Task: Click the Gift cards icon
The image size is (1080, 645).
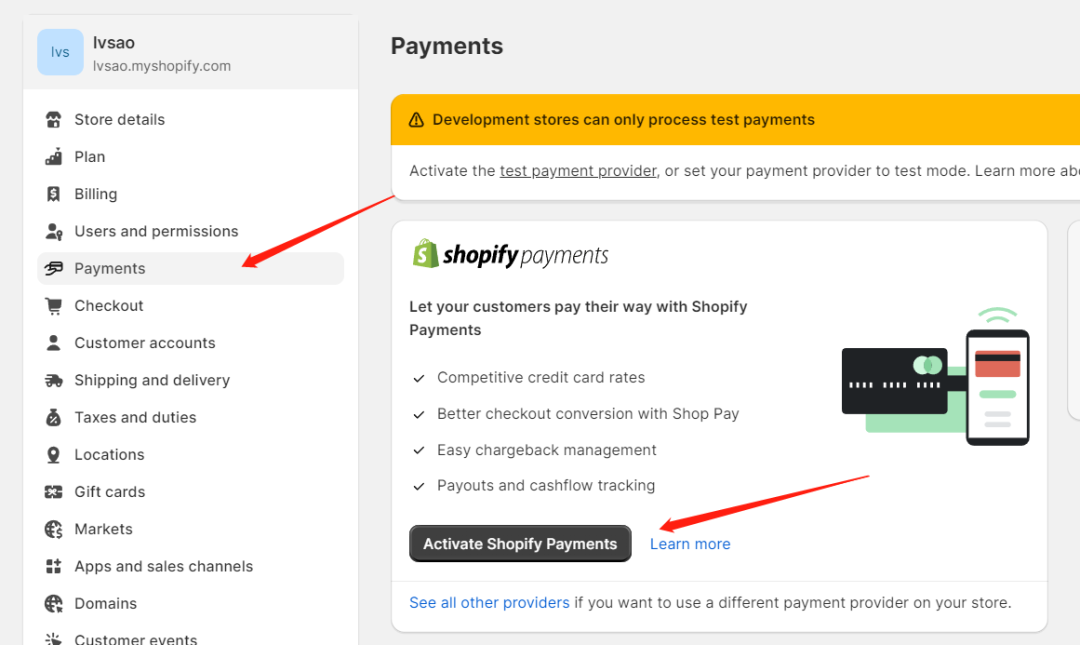Action: tap(54, 492)
